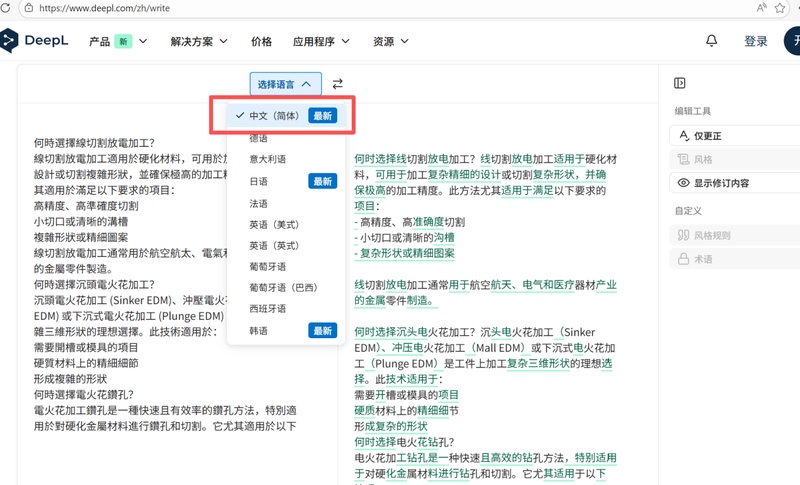Screen dimensions: 800x485
Task: Expand the 应用程序 apps menu
Action: click(x=321, y=41)
